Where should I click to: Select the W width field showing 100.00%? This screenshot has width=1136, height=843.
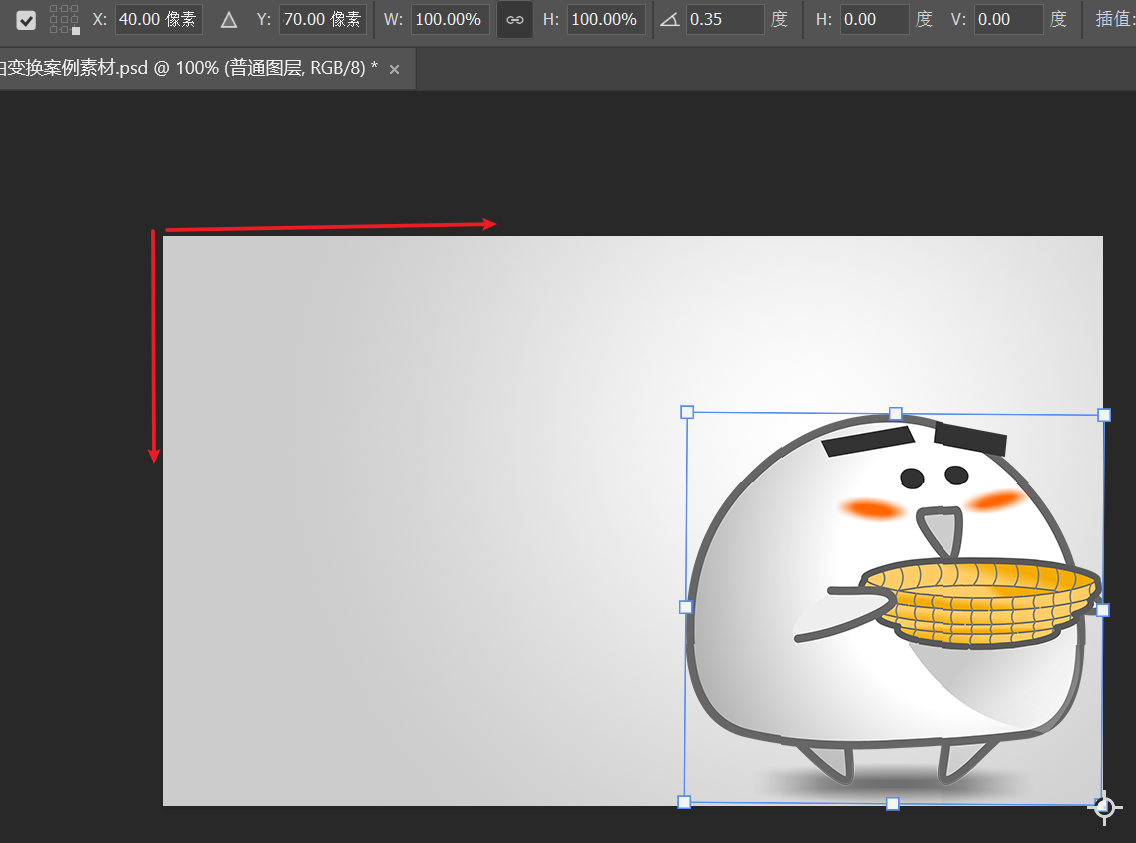tap(449, 19)
